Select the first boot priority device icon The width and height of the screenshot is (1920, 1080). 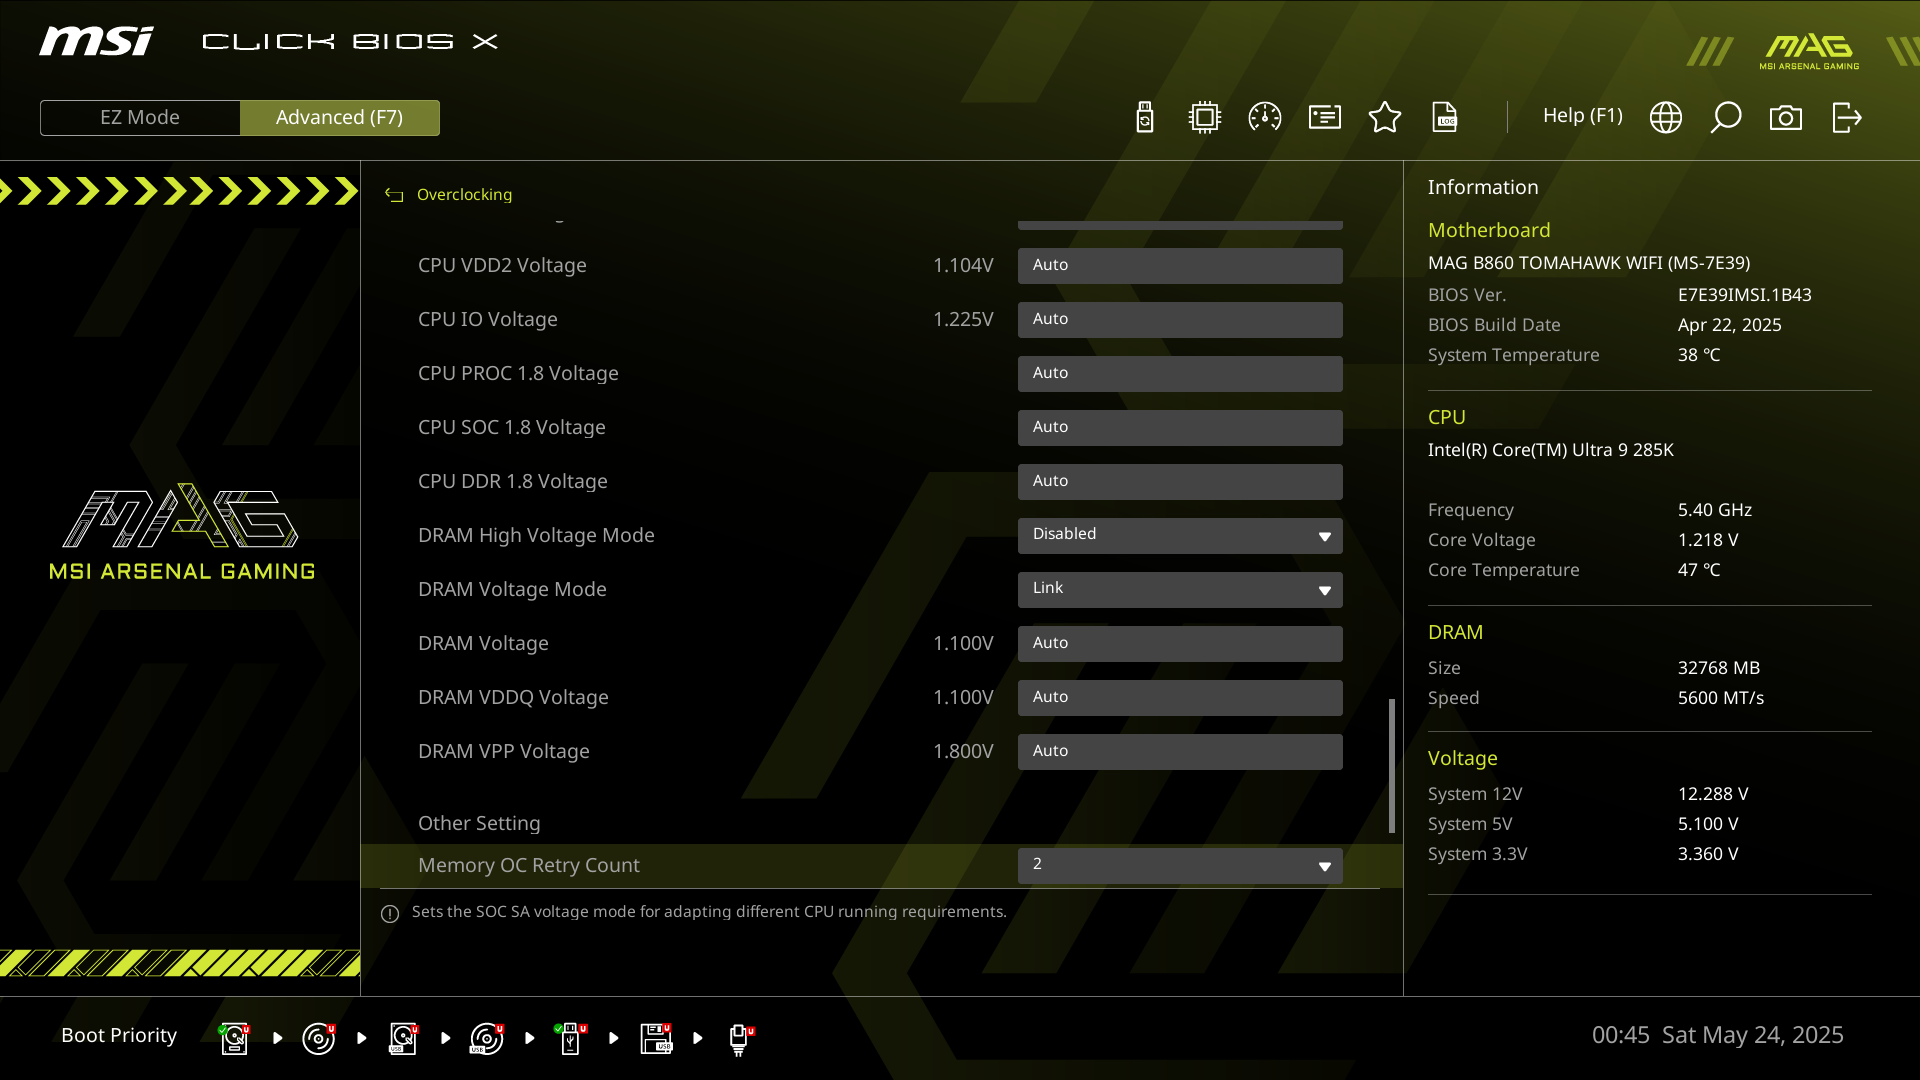click(x=234, y=1038)
